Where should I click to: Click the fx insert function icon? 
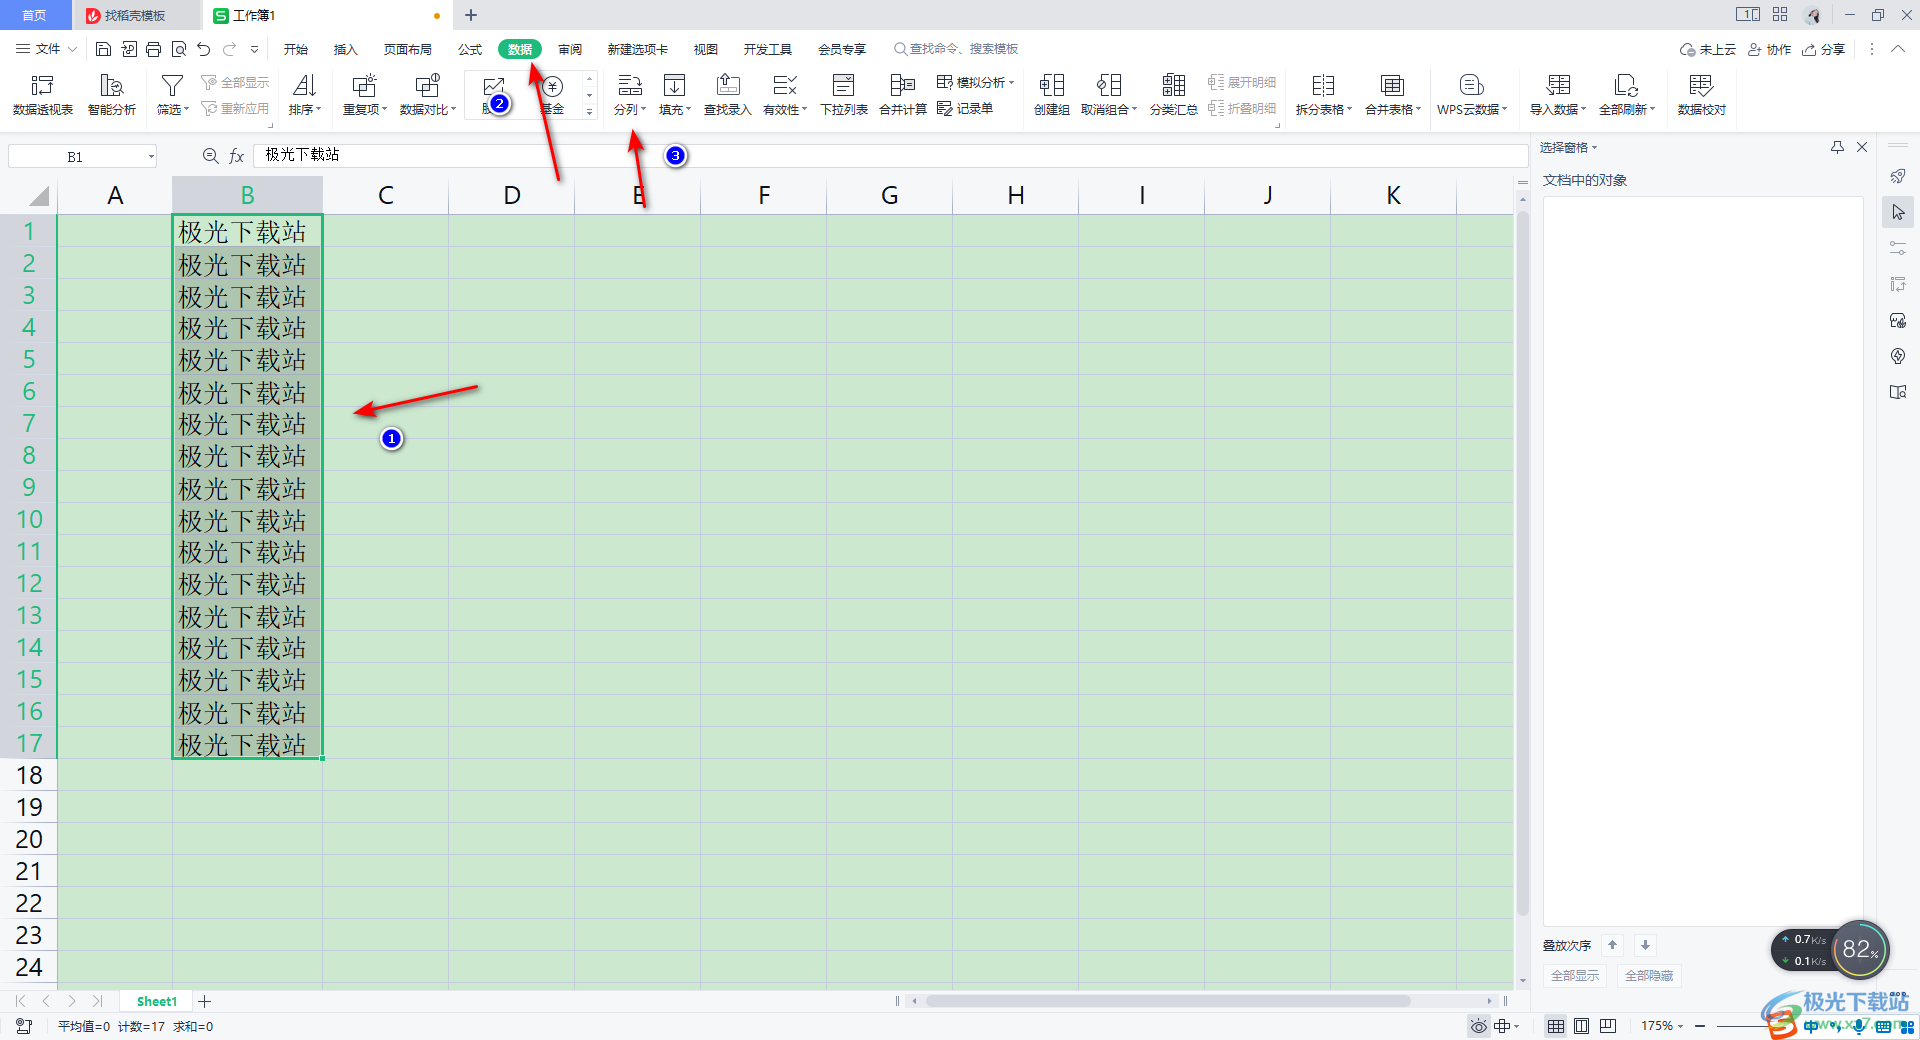(x=237, y=156)
